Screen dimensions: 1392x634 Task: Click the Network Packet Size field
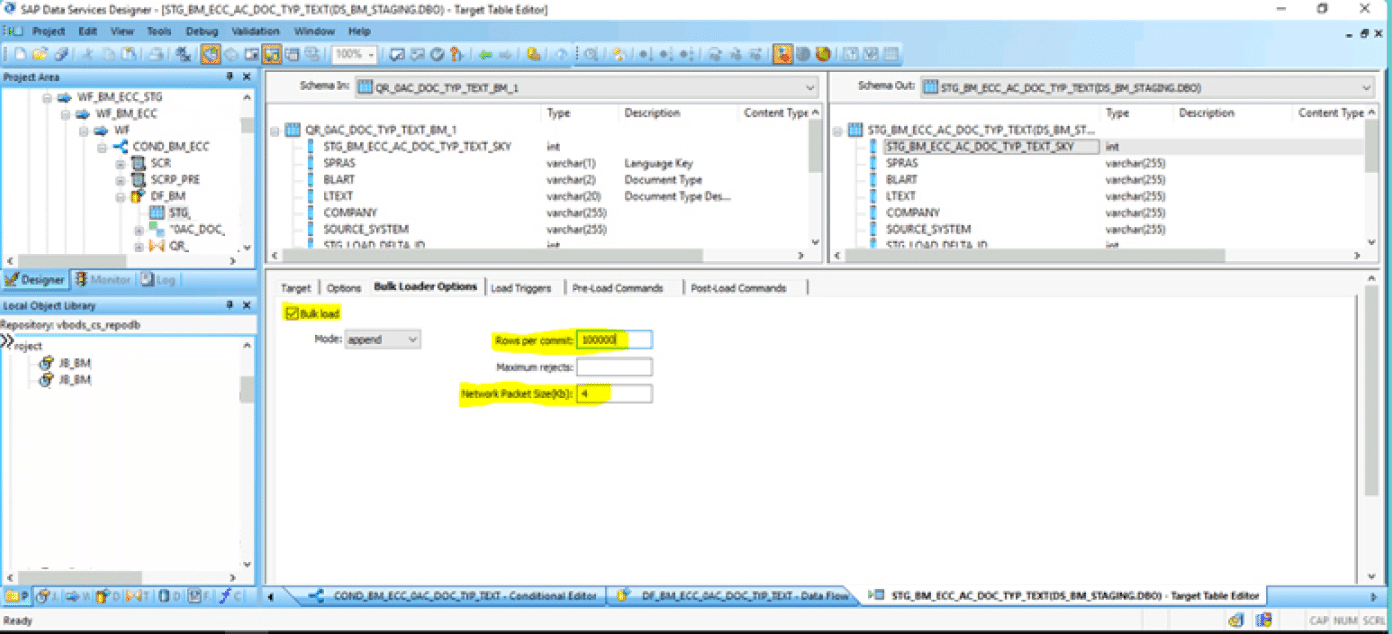point(614,394)
